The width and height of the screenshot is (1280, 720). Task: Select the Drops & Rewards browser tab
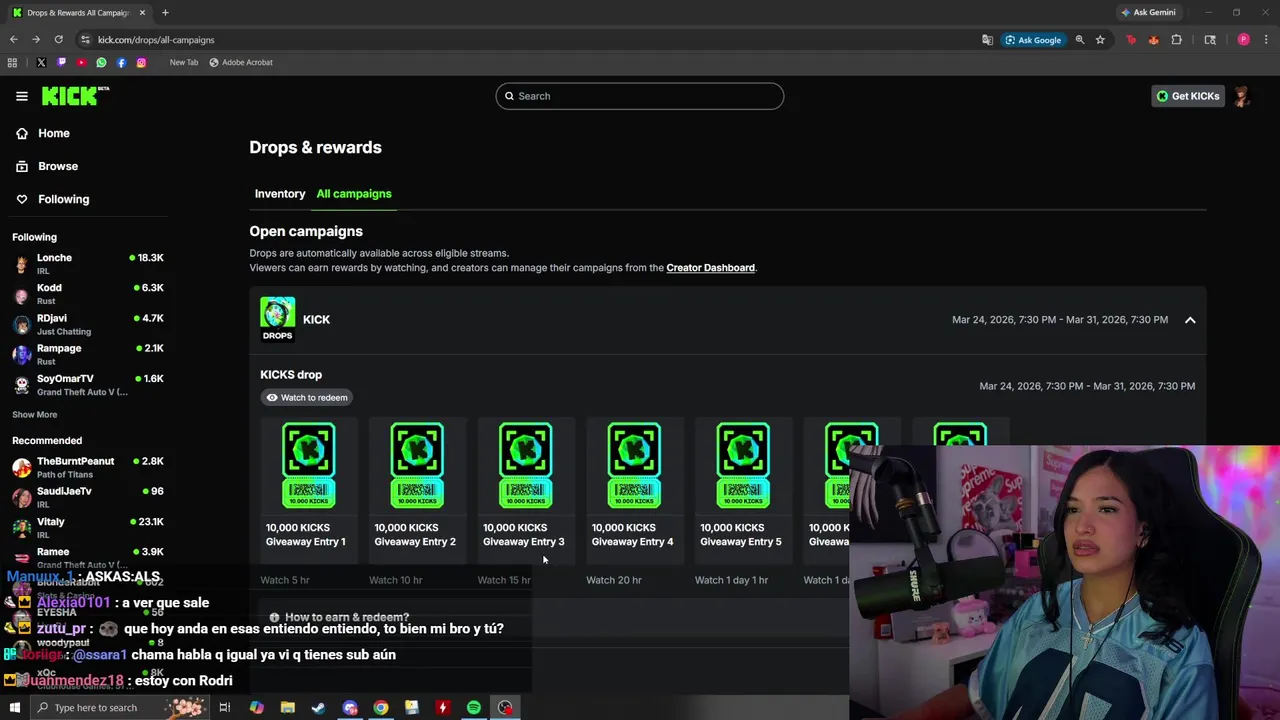78,12
